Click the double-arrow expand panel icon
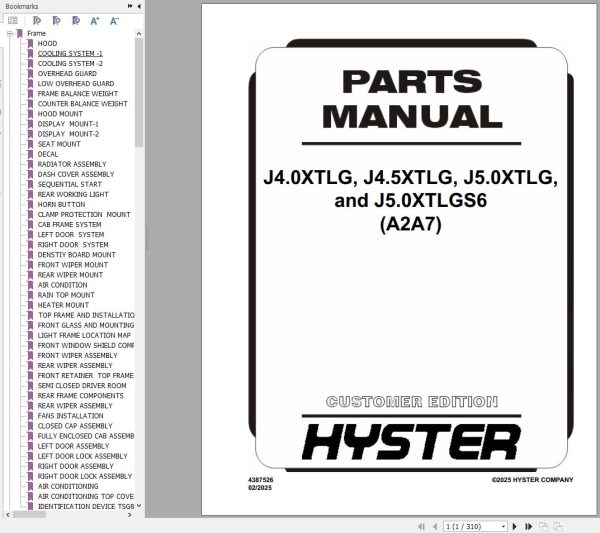 pos(130,6)
